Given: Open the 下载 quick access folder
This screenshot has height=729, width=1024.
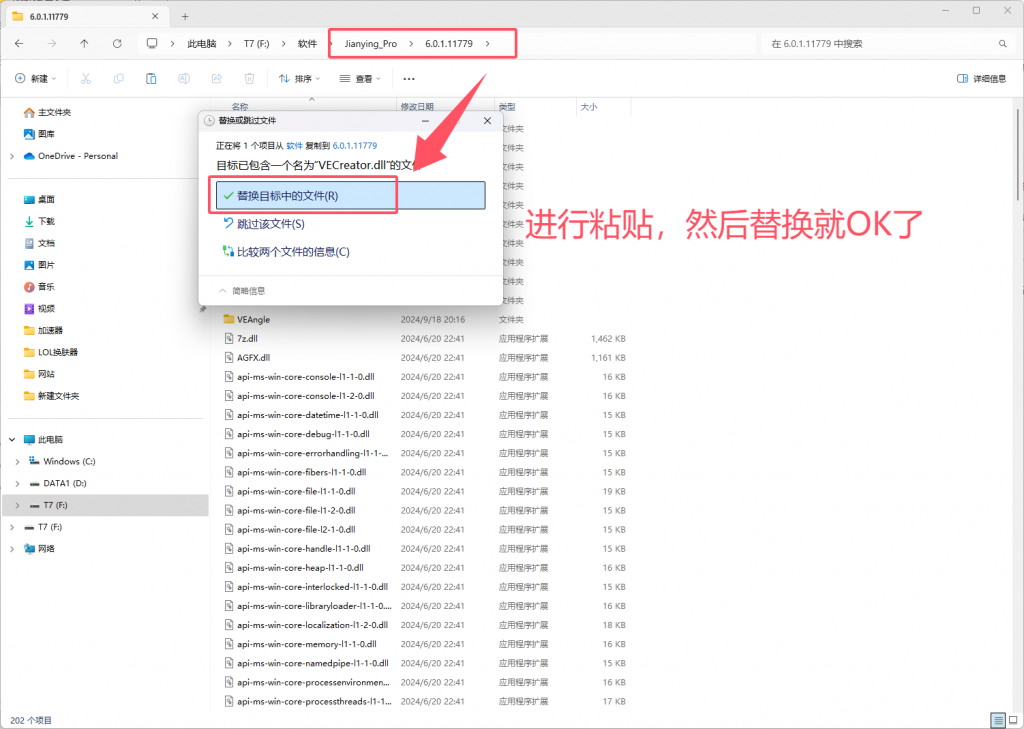Looking at the screenshot, I should click(x=39, y=221).
